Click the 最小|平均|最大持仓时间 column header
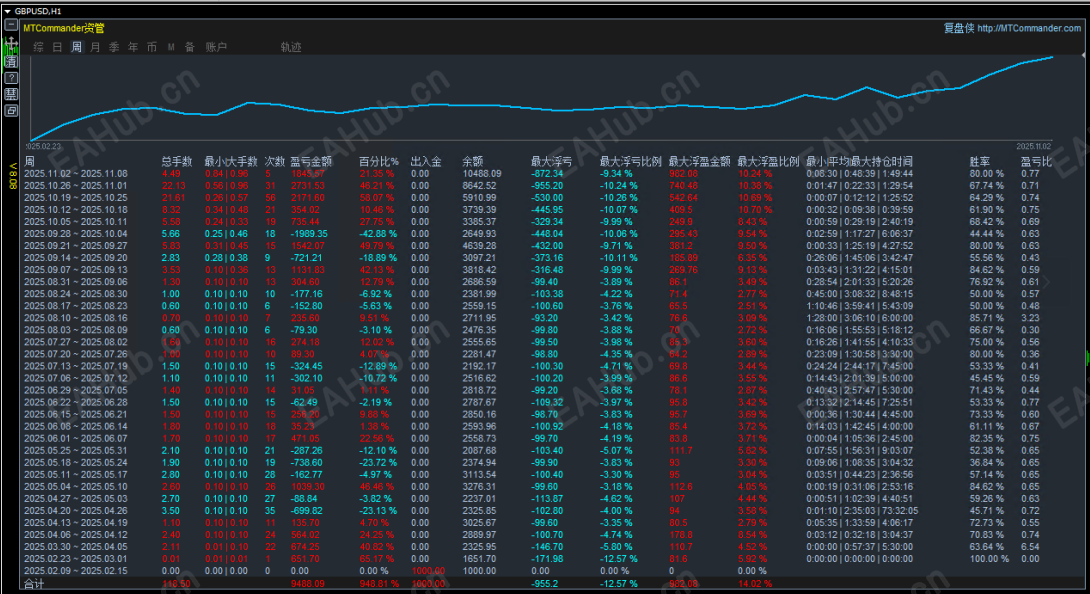This screenshot has width=1090, height=594. (x=859, y=161)
